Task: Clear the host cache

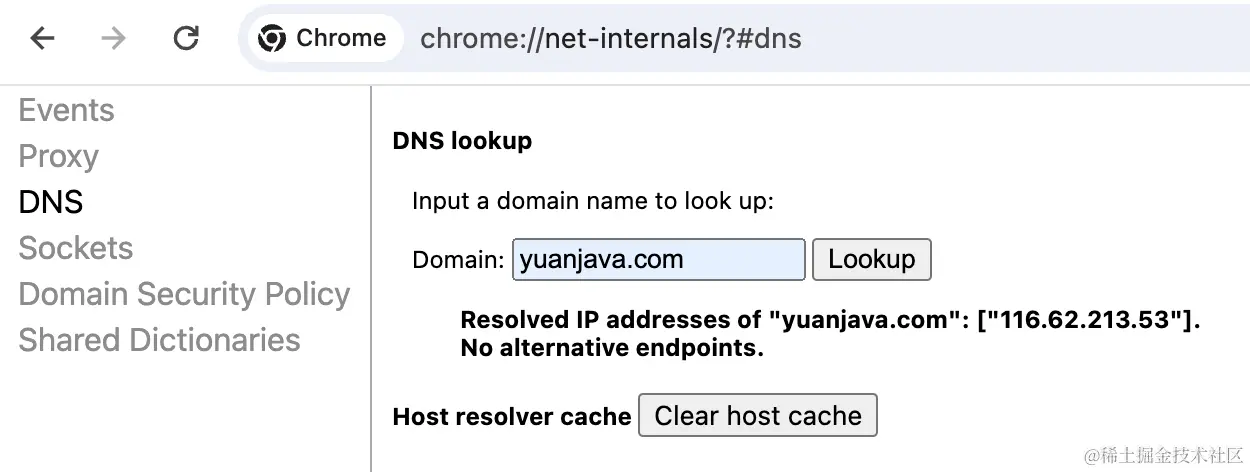Action: coord(757,416)
